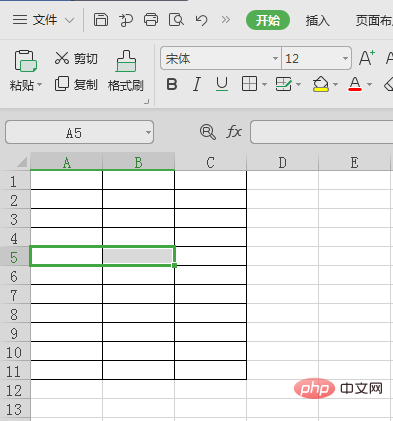The width and height of the screenshot is (393, 421).
Task: Click the eraser clear formatting icon
Action: pos(388,84)
